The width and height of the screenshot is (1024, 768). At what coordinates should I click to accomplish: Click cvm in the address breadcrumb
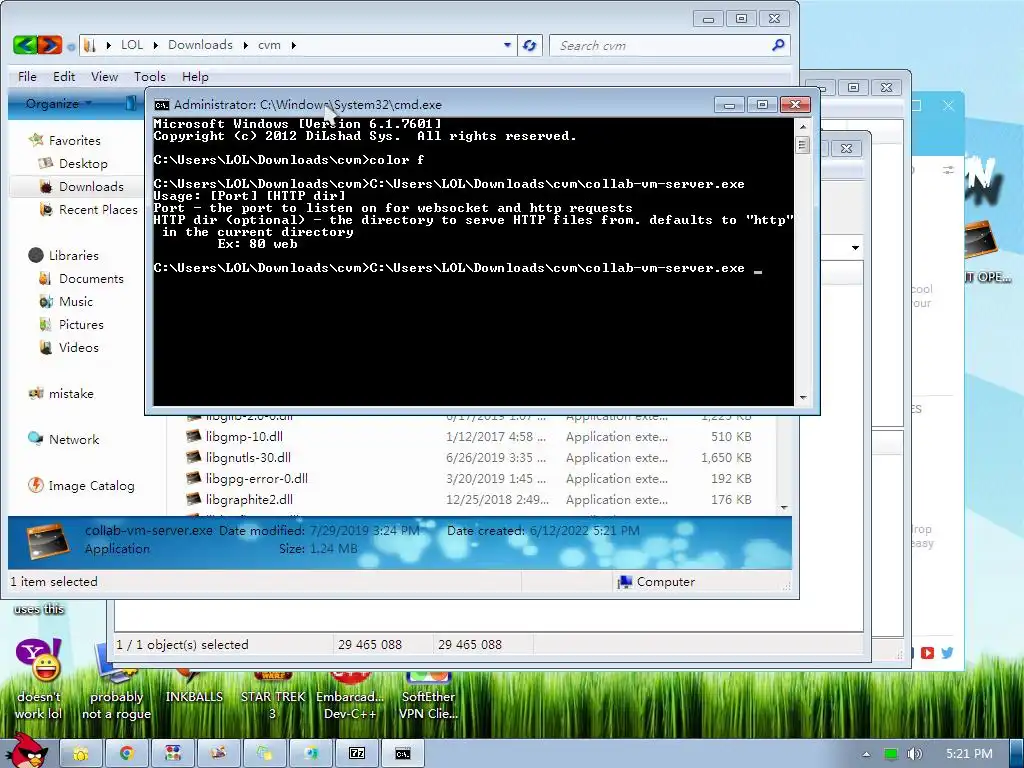pos(269,45)
